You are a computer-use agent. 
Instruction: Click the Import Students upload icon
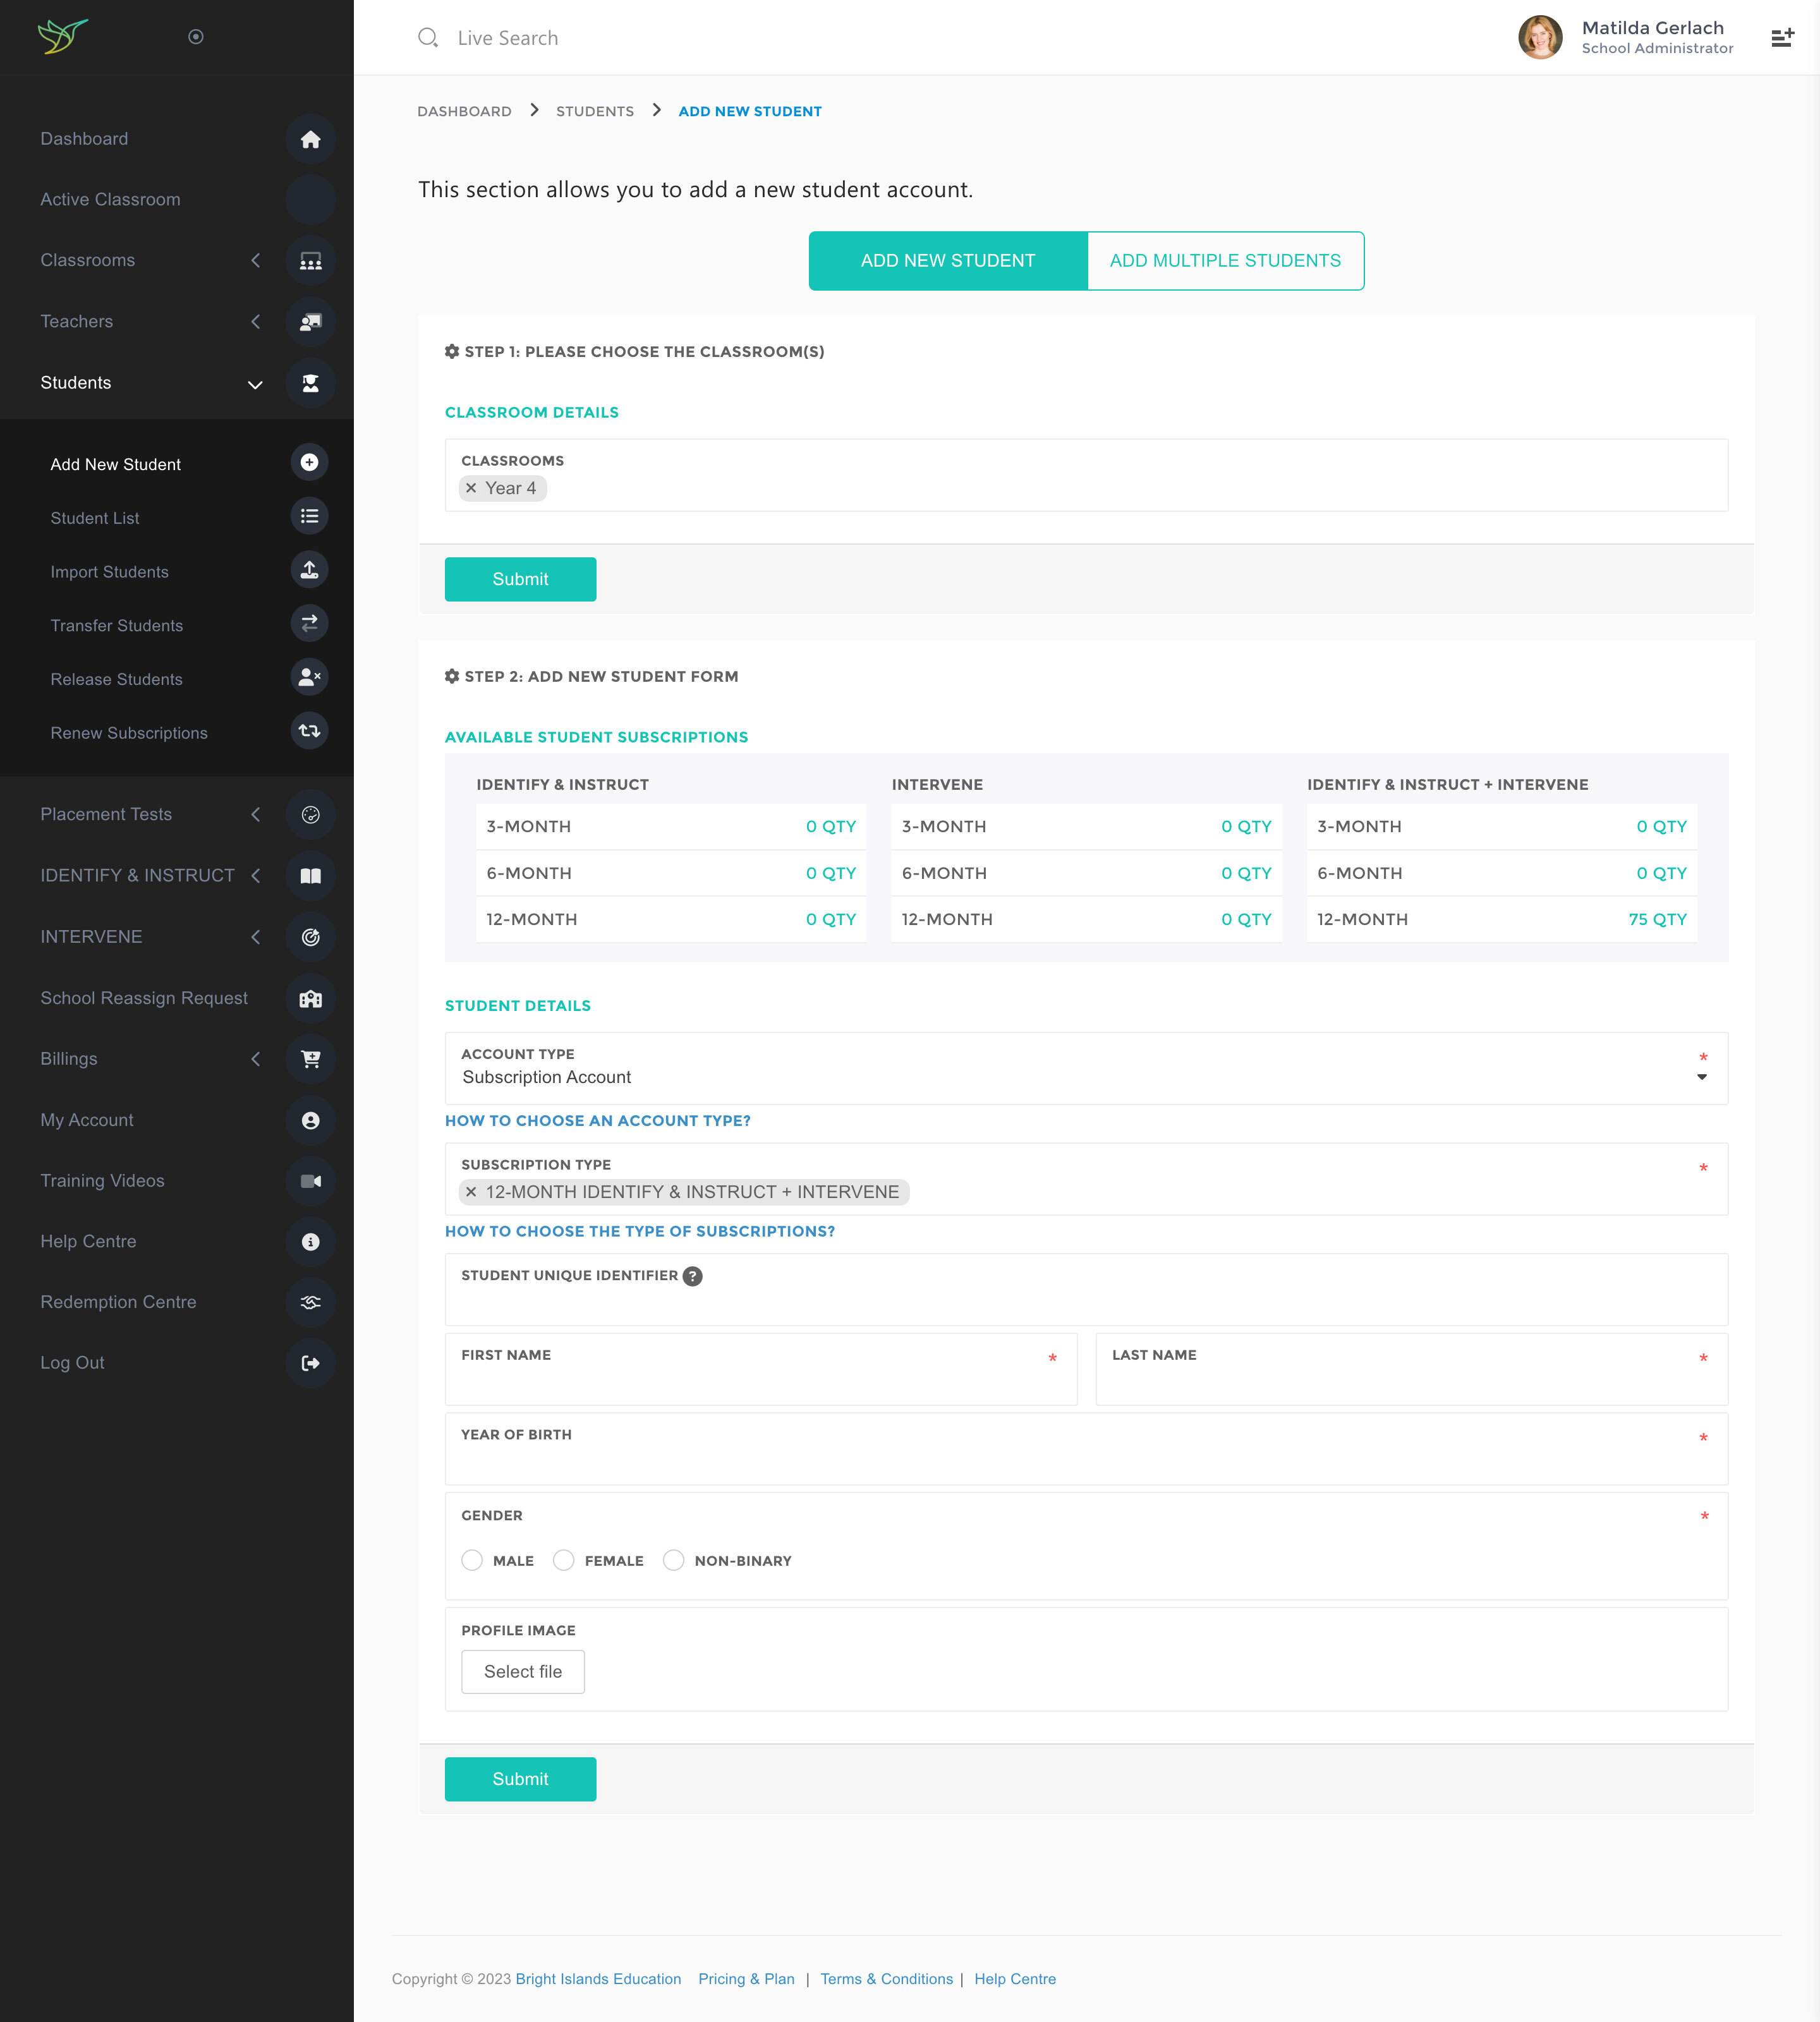click(310, 570)
